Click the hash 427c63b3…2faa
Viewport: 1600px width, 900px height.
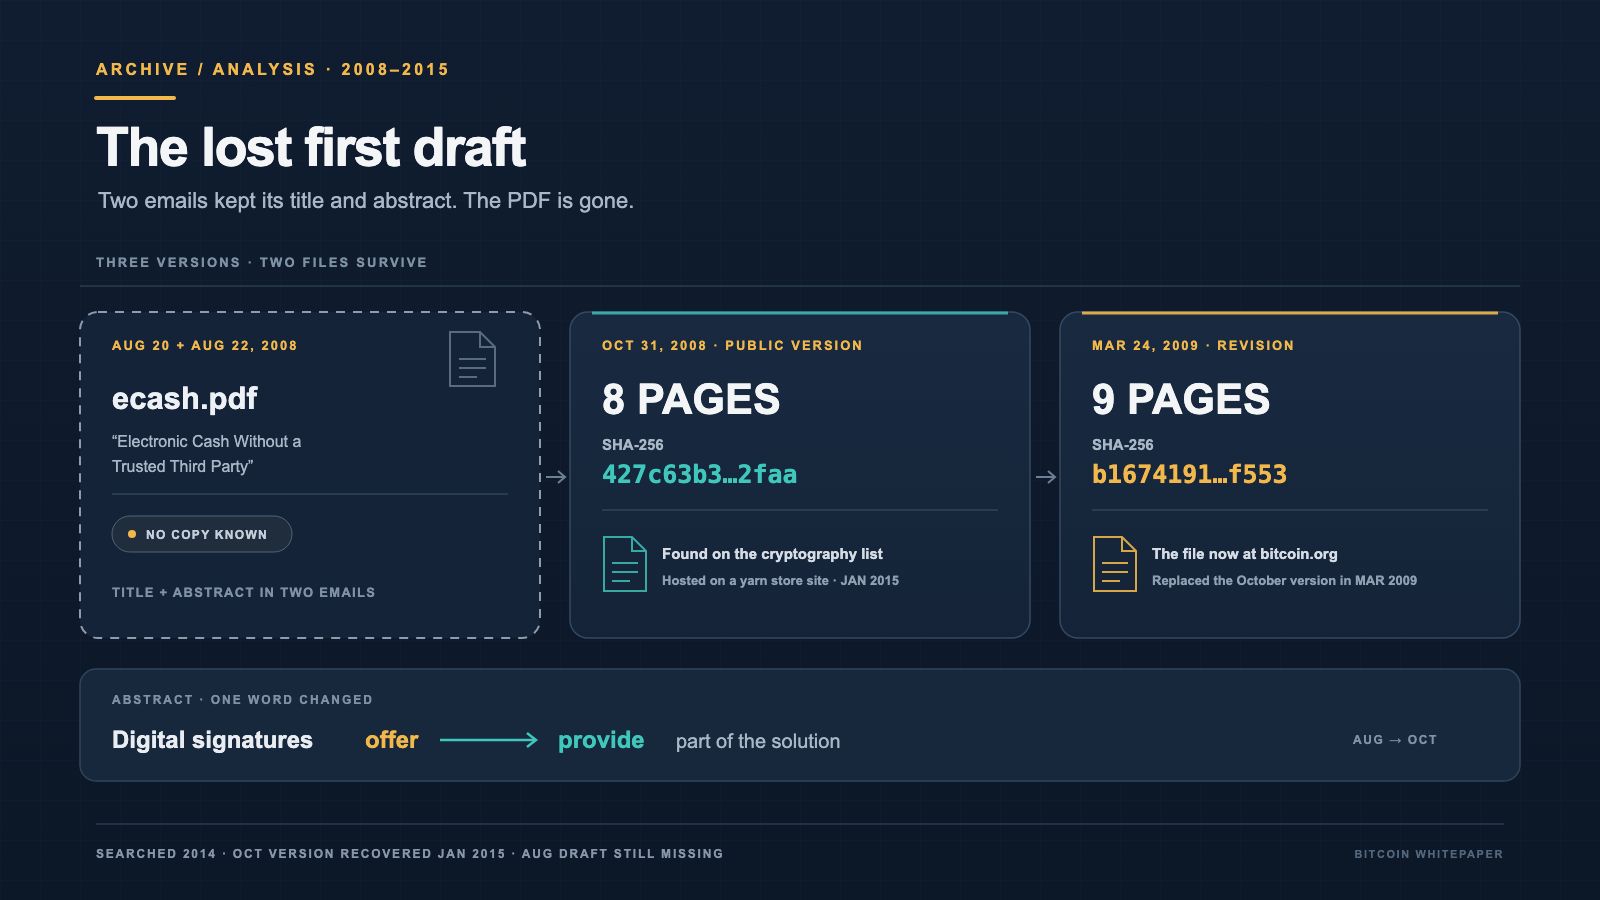click(700, 474)
